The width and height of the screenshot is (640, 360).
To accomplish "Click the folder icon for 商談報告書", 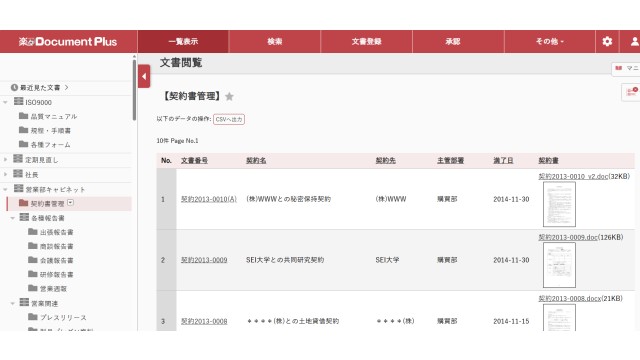I will tap(33, 245).
